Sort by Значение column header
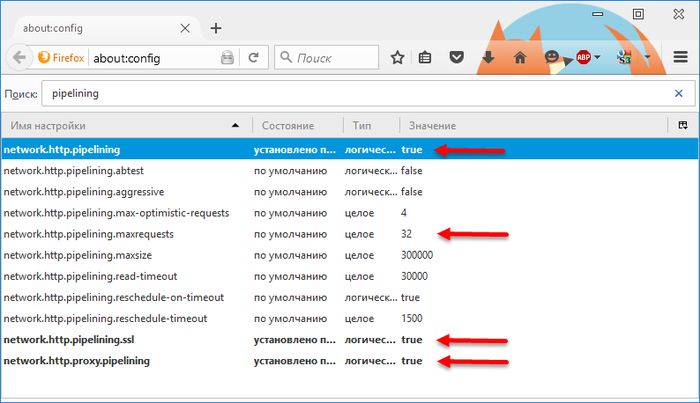This screenshot has height=403, width=700. pos(533,126)
